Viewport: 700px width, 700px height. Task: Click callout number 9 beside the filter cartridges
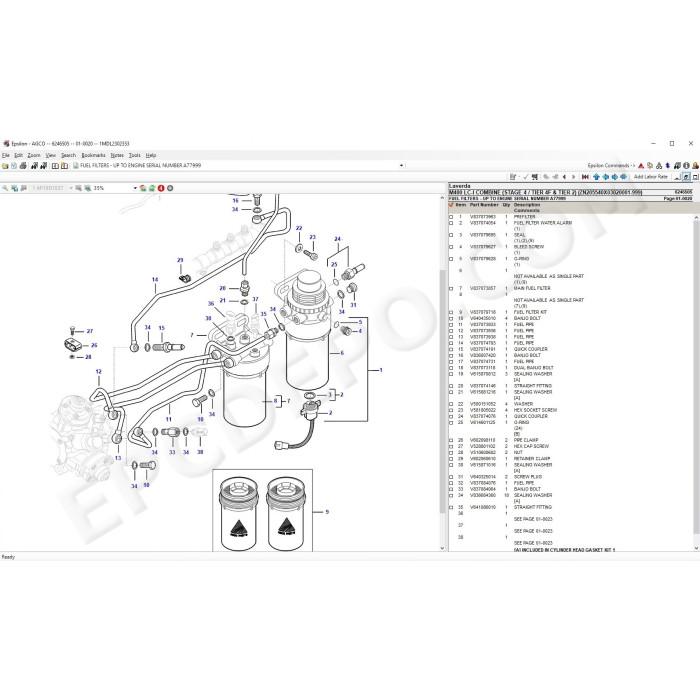[327, 512]
